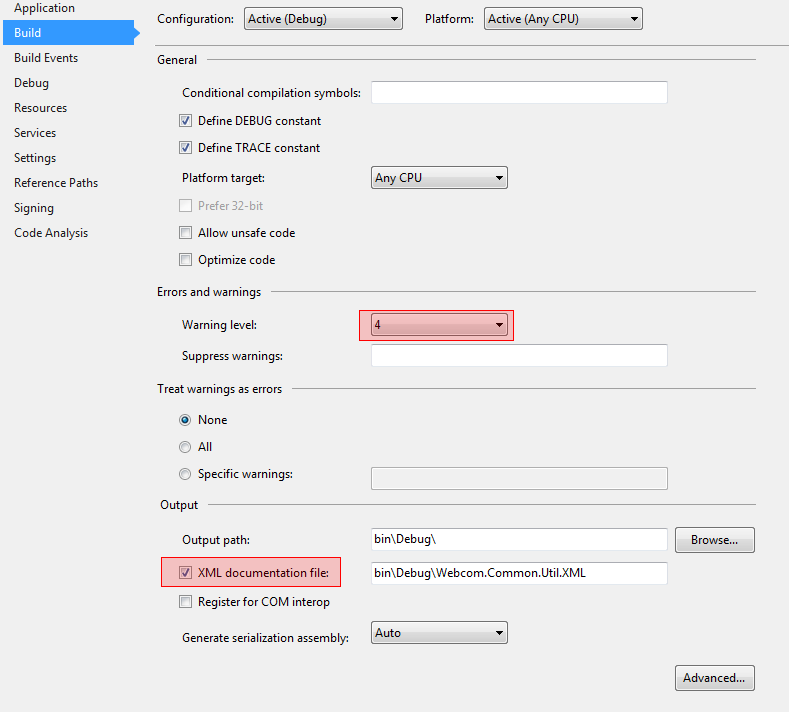Switch to the Build Events tab
Viewport: 789px width, 712px height.
(x=46, y=58)
